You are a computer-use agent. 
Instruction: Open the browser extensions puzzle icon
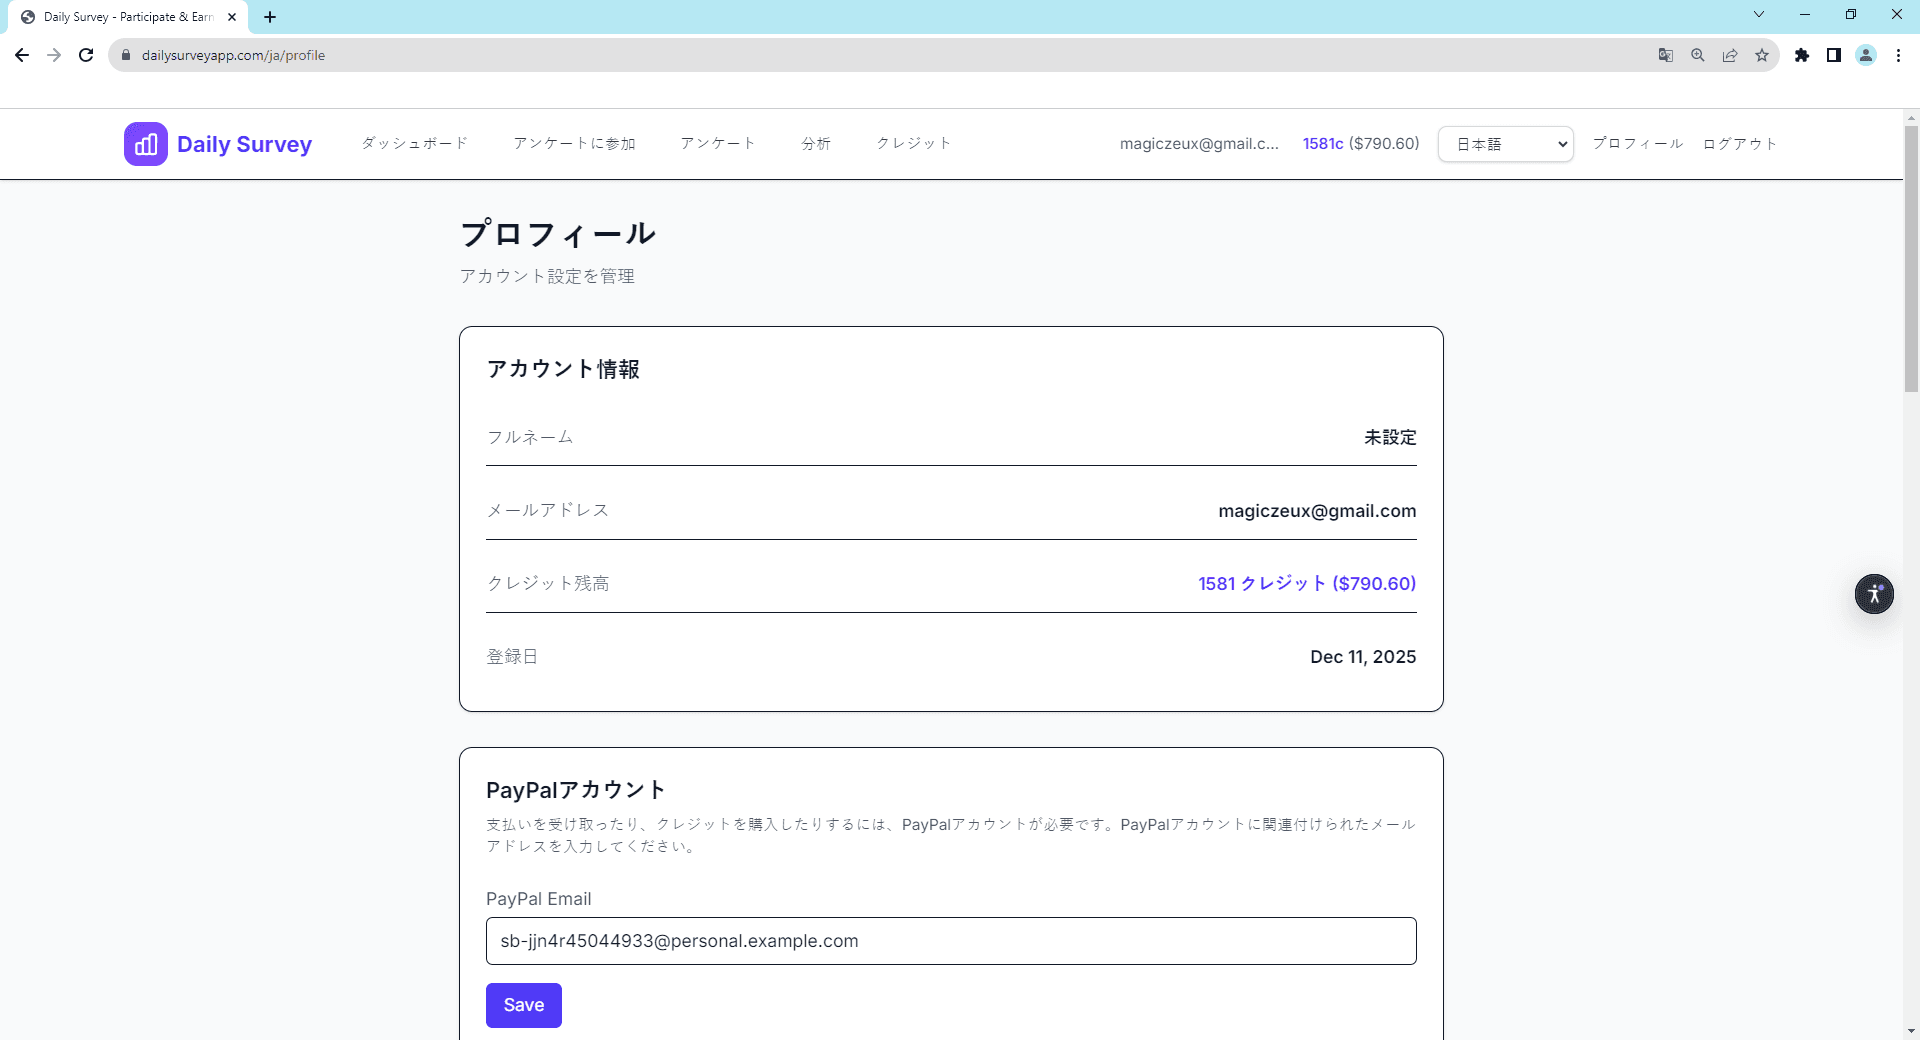(x=1803, y=55)
